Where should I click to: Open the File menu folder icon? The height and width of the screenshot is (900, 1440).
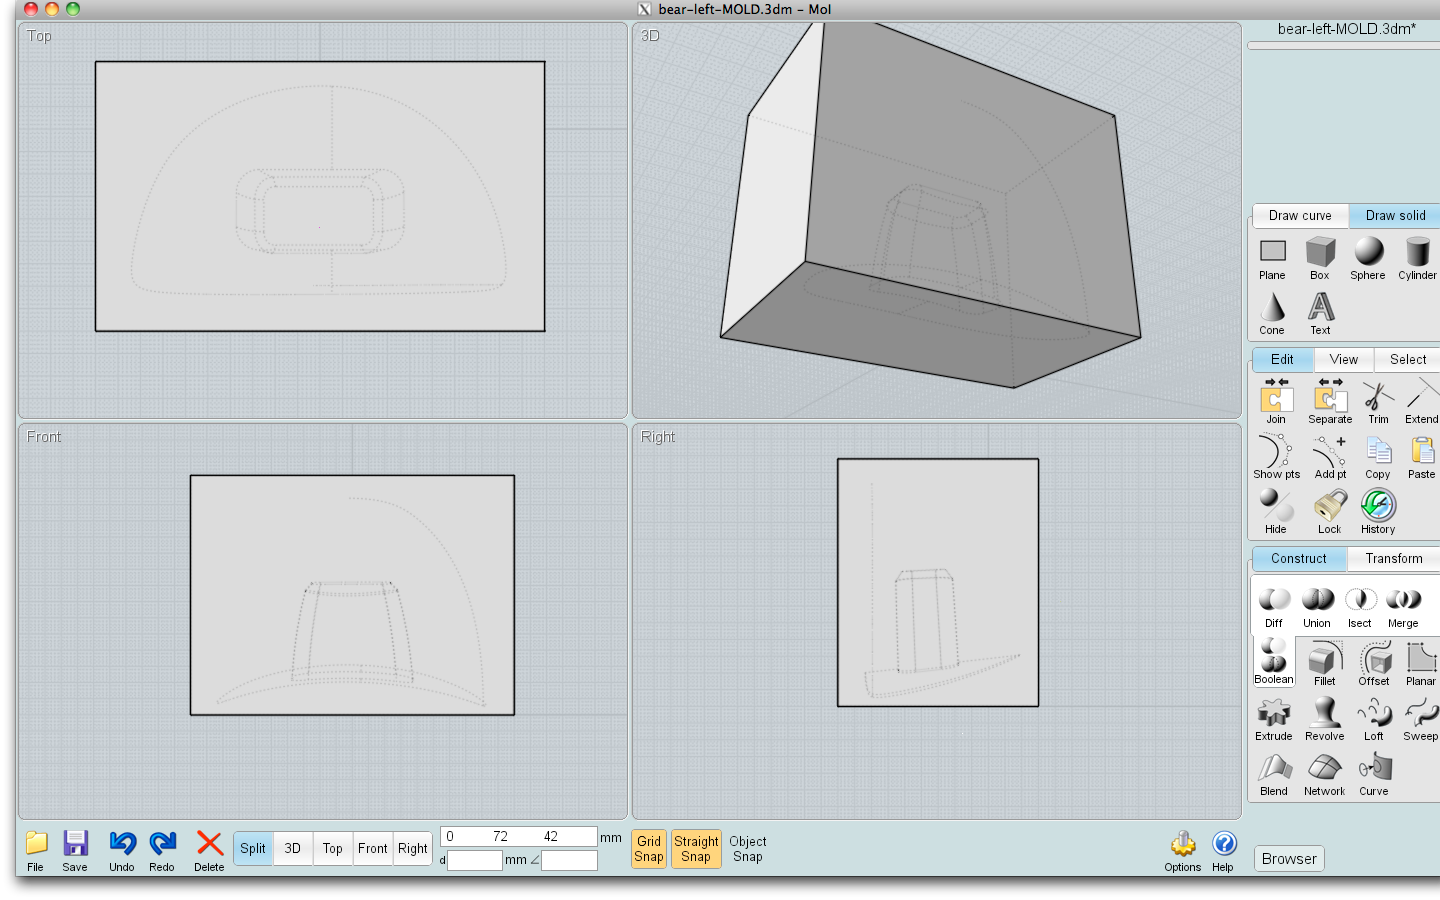[36, 851]
